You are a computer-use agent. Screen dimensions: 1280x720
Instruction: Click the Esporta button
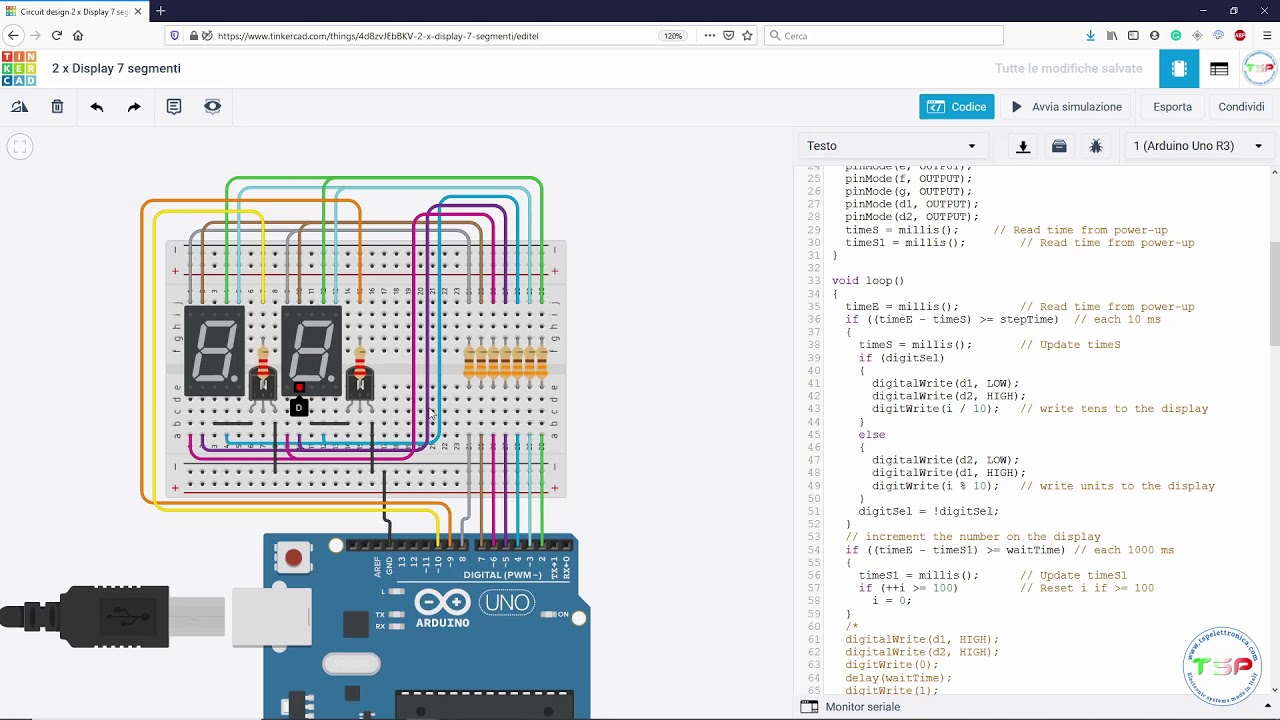click(1172, 107)
